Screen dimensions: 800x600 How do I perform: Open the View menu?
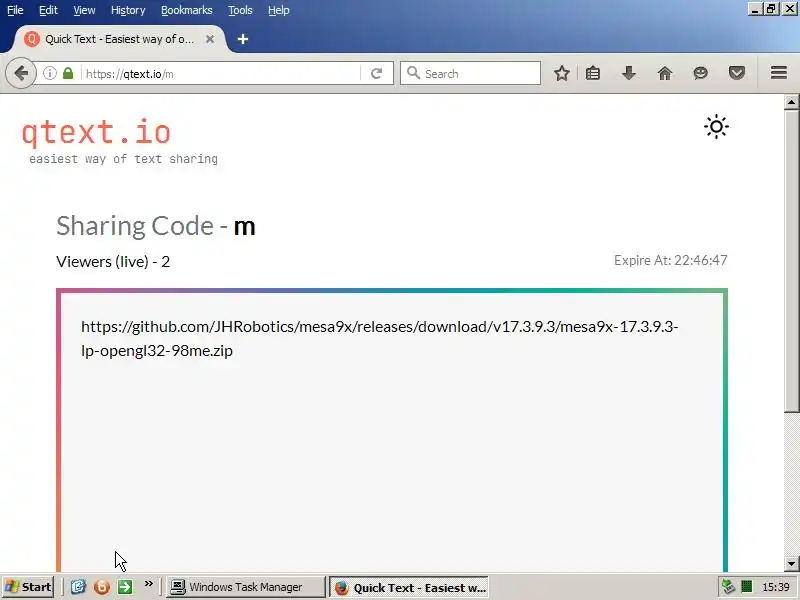(84, 10)
